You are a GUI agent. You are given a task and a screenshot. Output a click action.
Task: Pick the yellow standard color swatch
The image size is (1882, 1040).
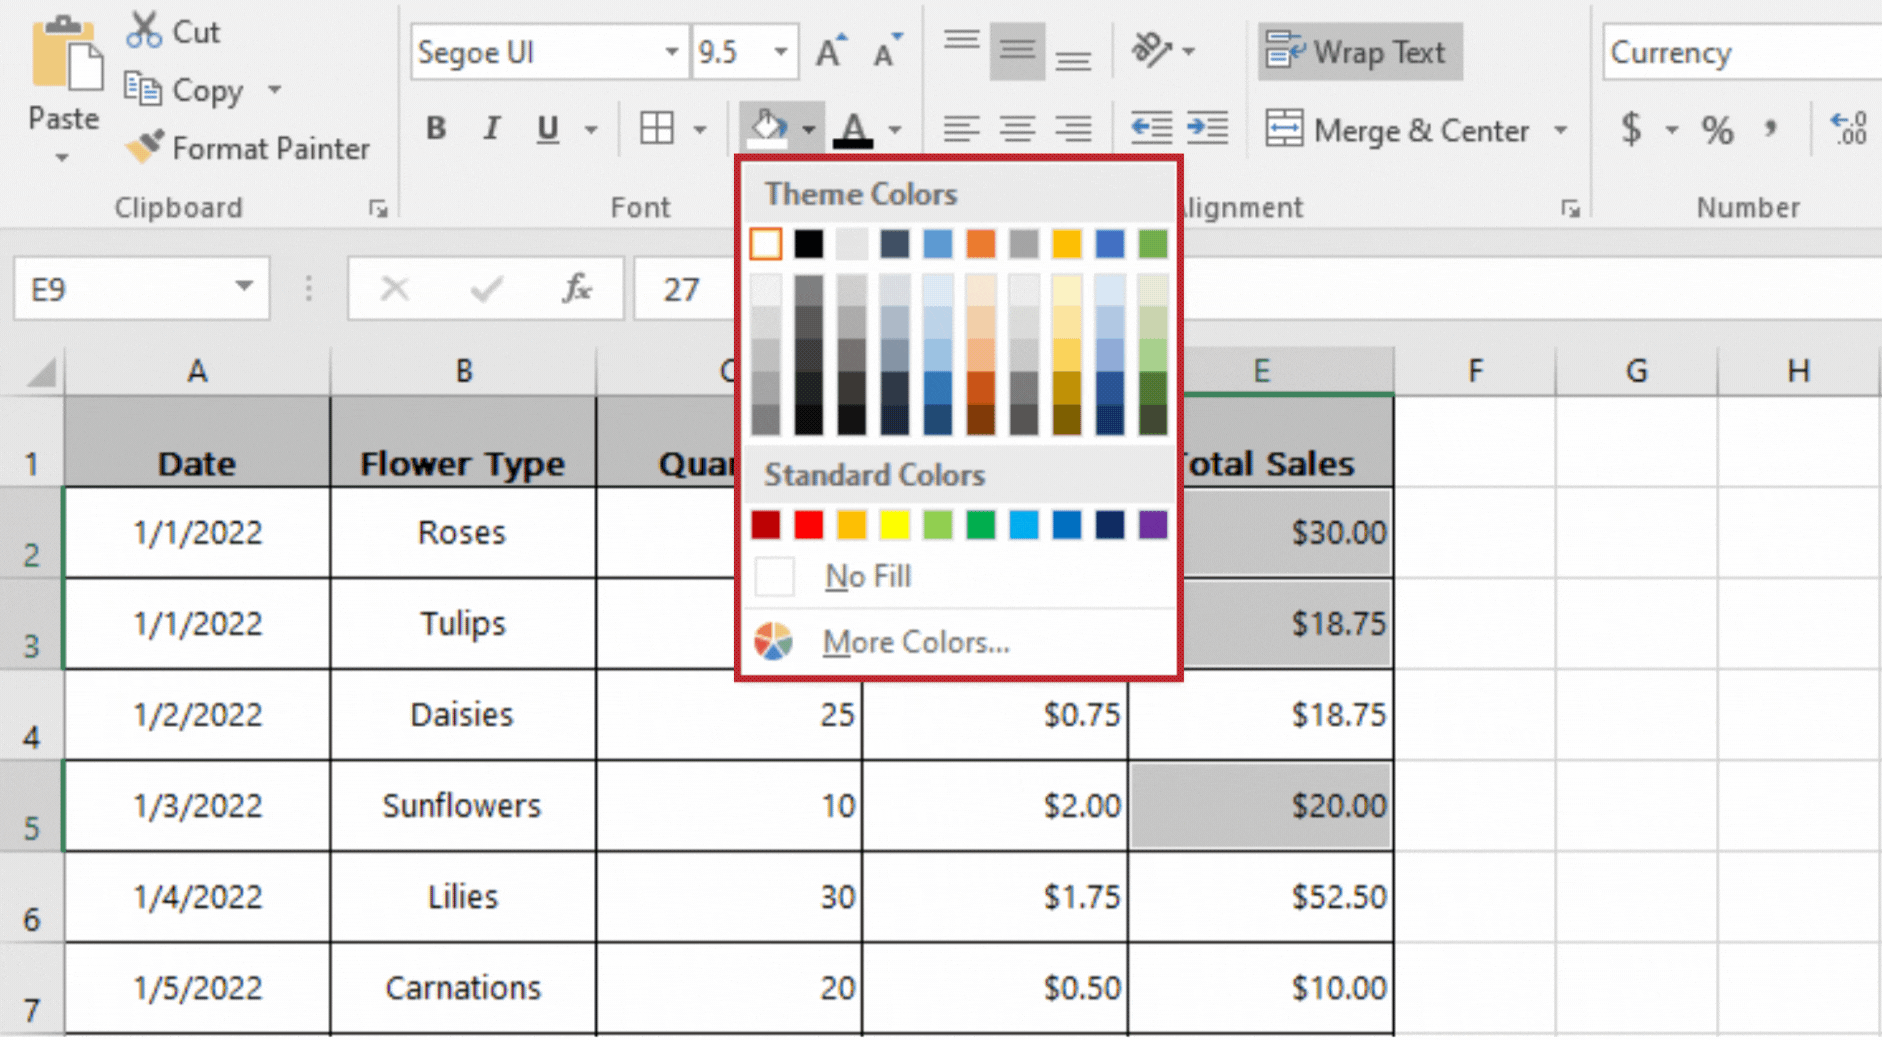click(x=894, y=525)
